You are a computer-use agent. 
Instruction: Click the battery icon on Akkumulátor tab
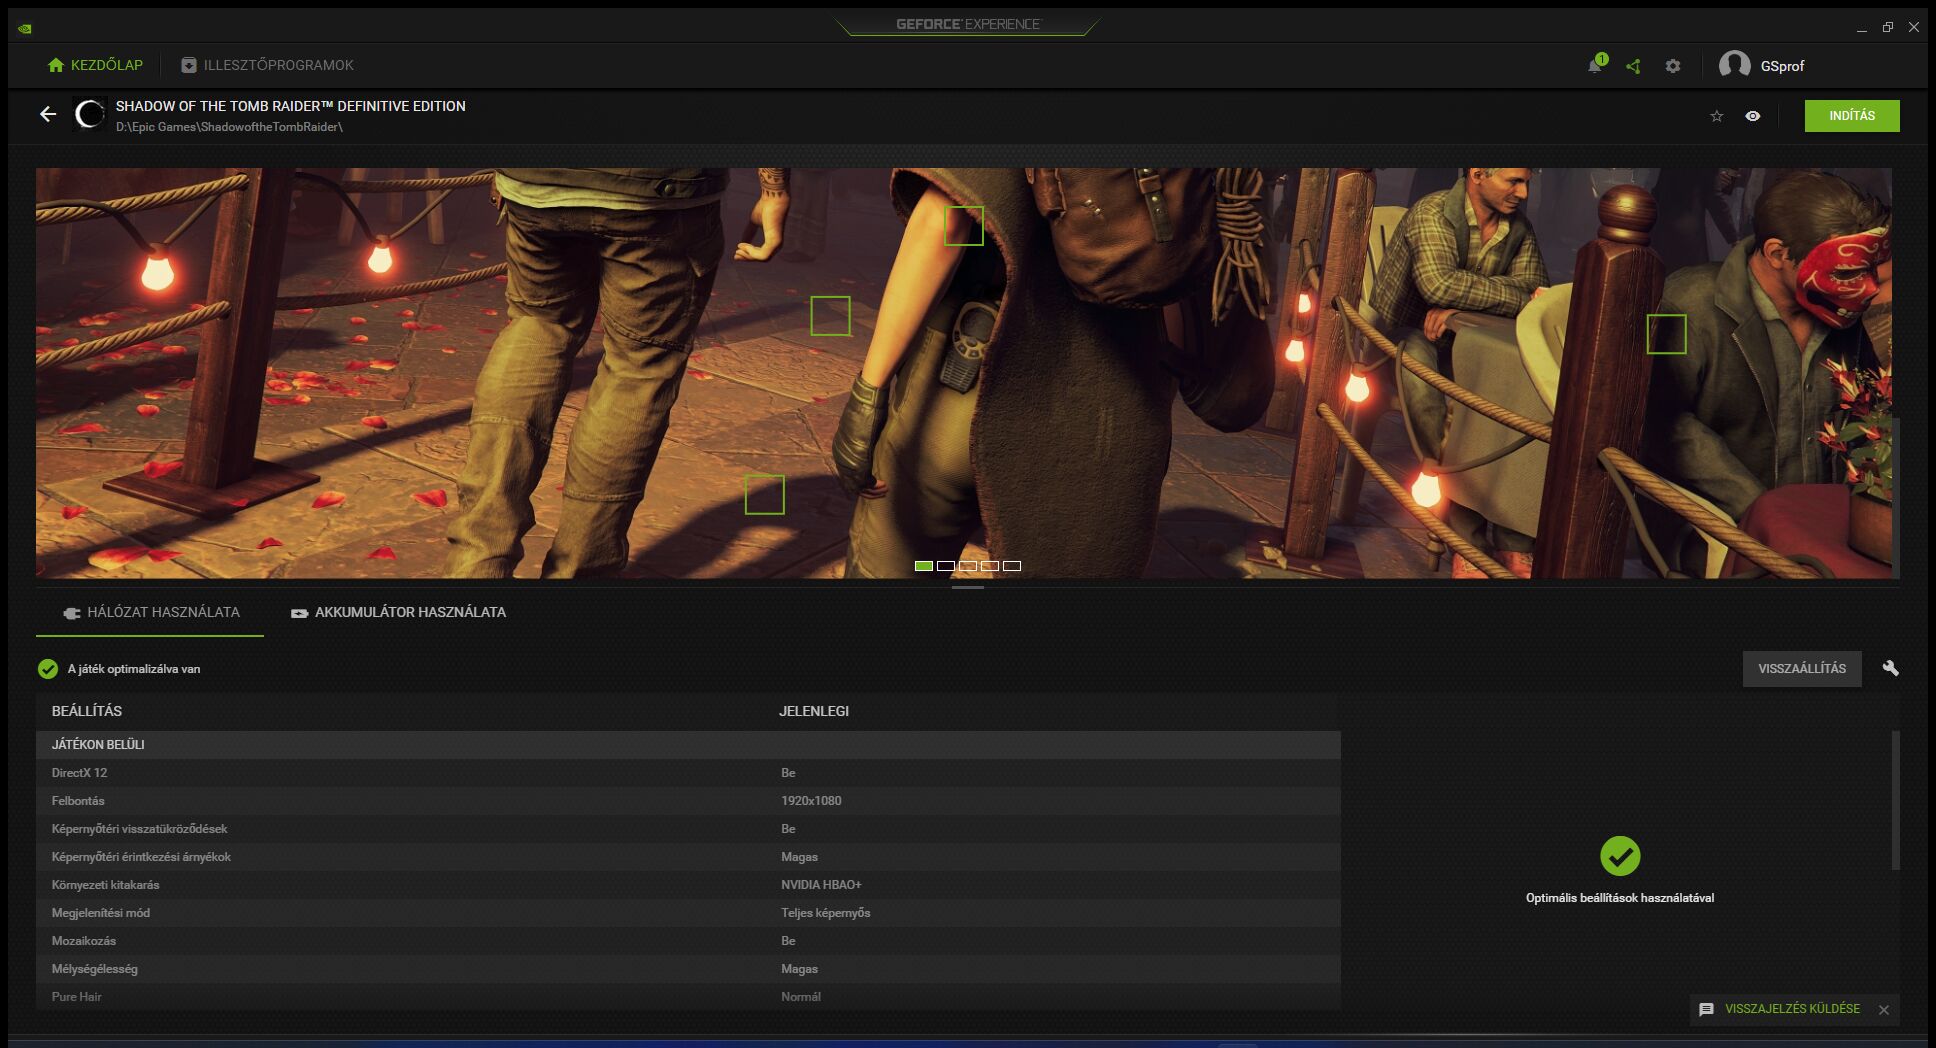tap(299, 613)
